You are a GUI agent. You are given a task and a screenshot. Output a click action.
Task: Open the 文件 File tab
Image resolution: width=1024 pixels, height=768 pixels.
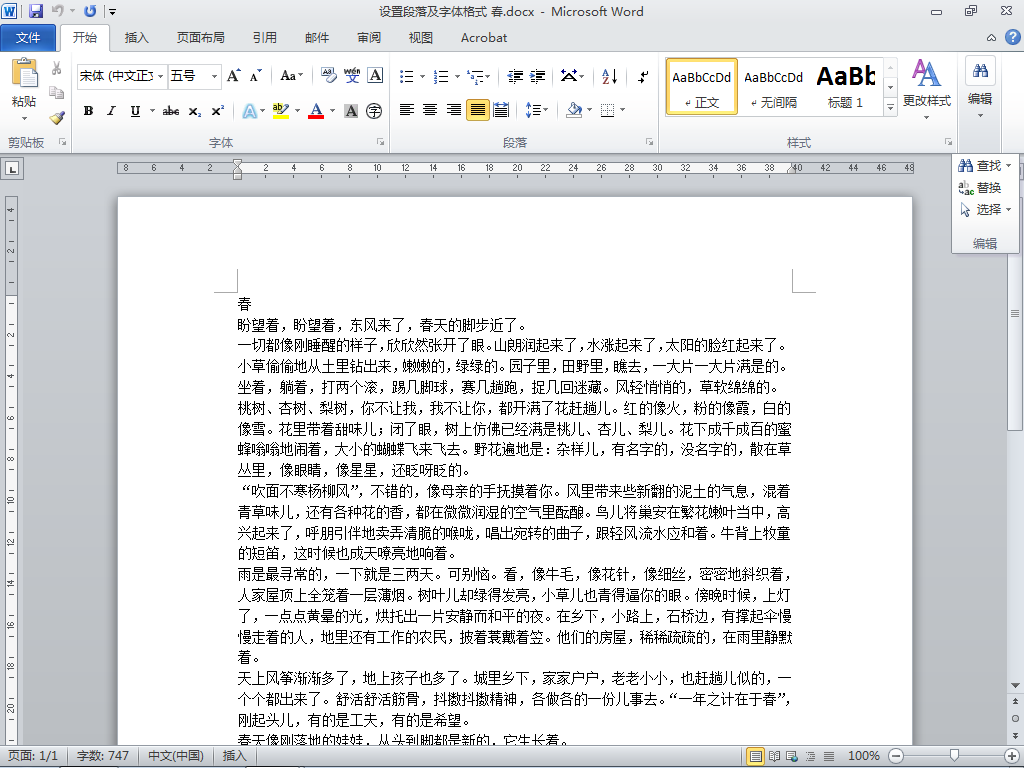tap(28, 38)
